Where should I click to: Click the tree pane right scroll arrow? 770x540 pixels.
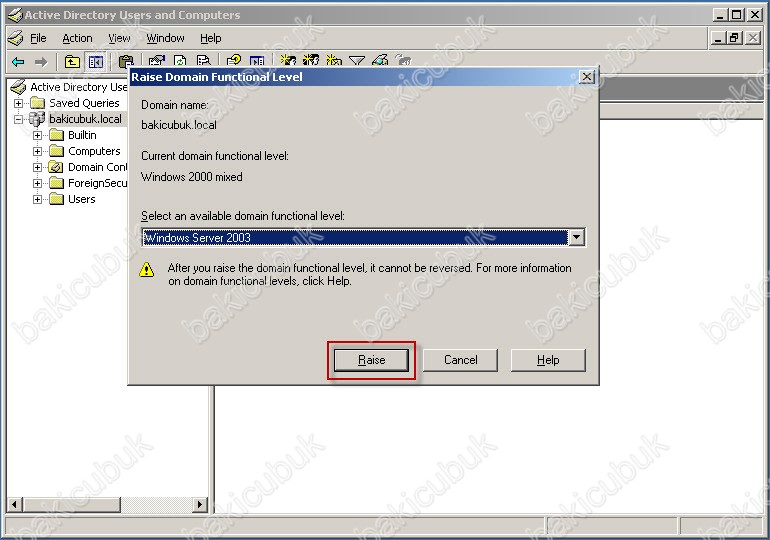pyautogui.click(x=199, y=504)
